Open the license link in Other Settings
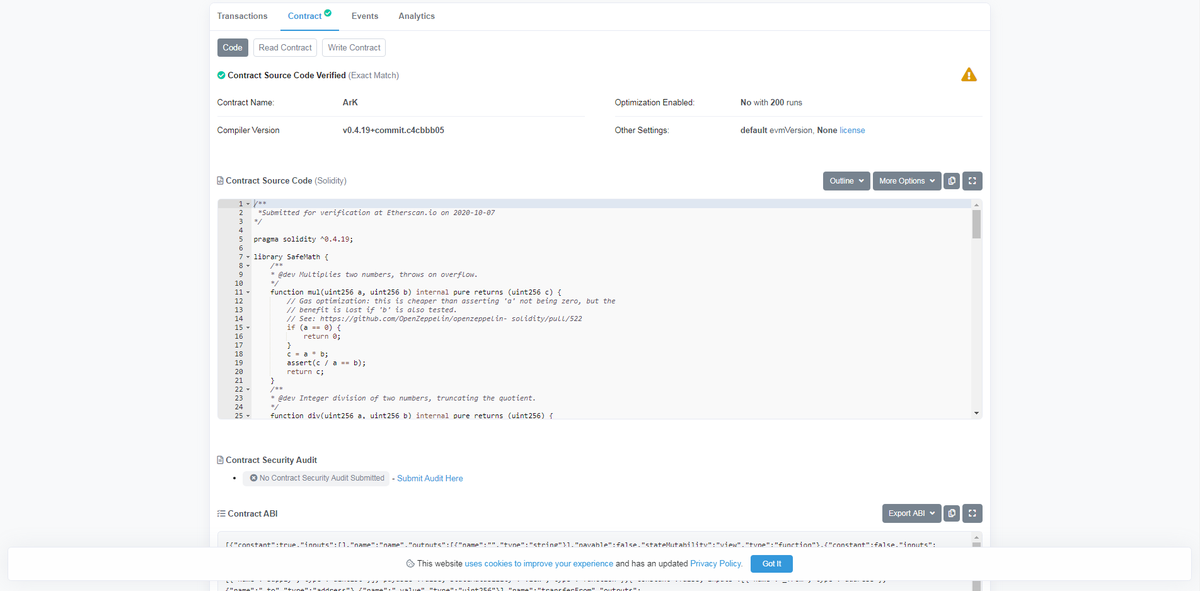The image size is (1200, 591). pos(852,130)
